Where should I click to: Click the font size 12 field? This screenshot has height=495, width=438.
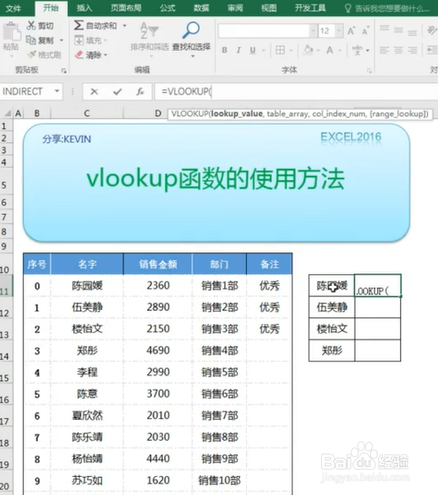[327, 31]
